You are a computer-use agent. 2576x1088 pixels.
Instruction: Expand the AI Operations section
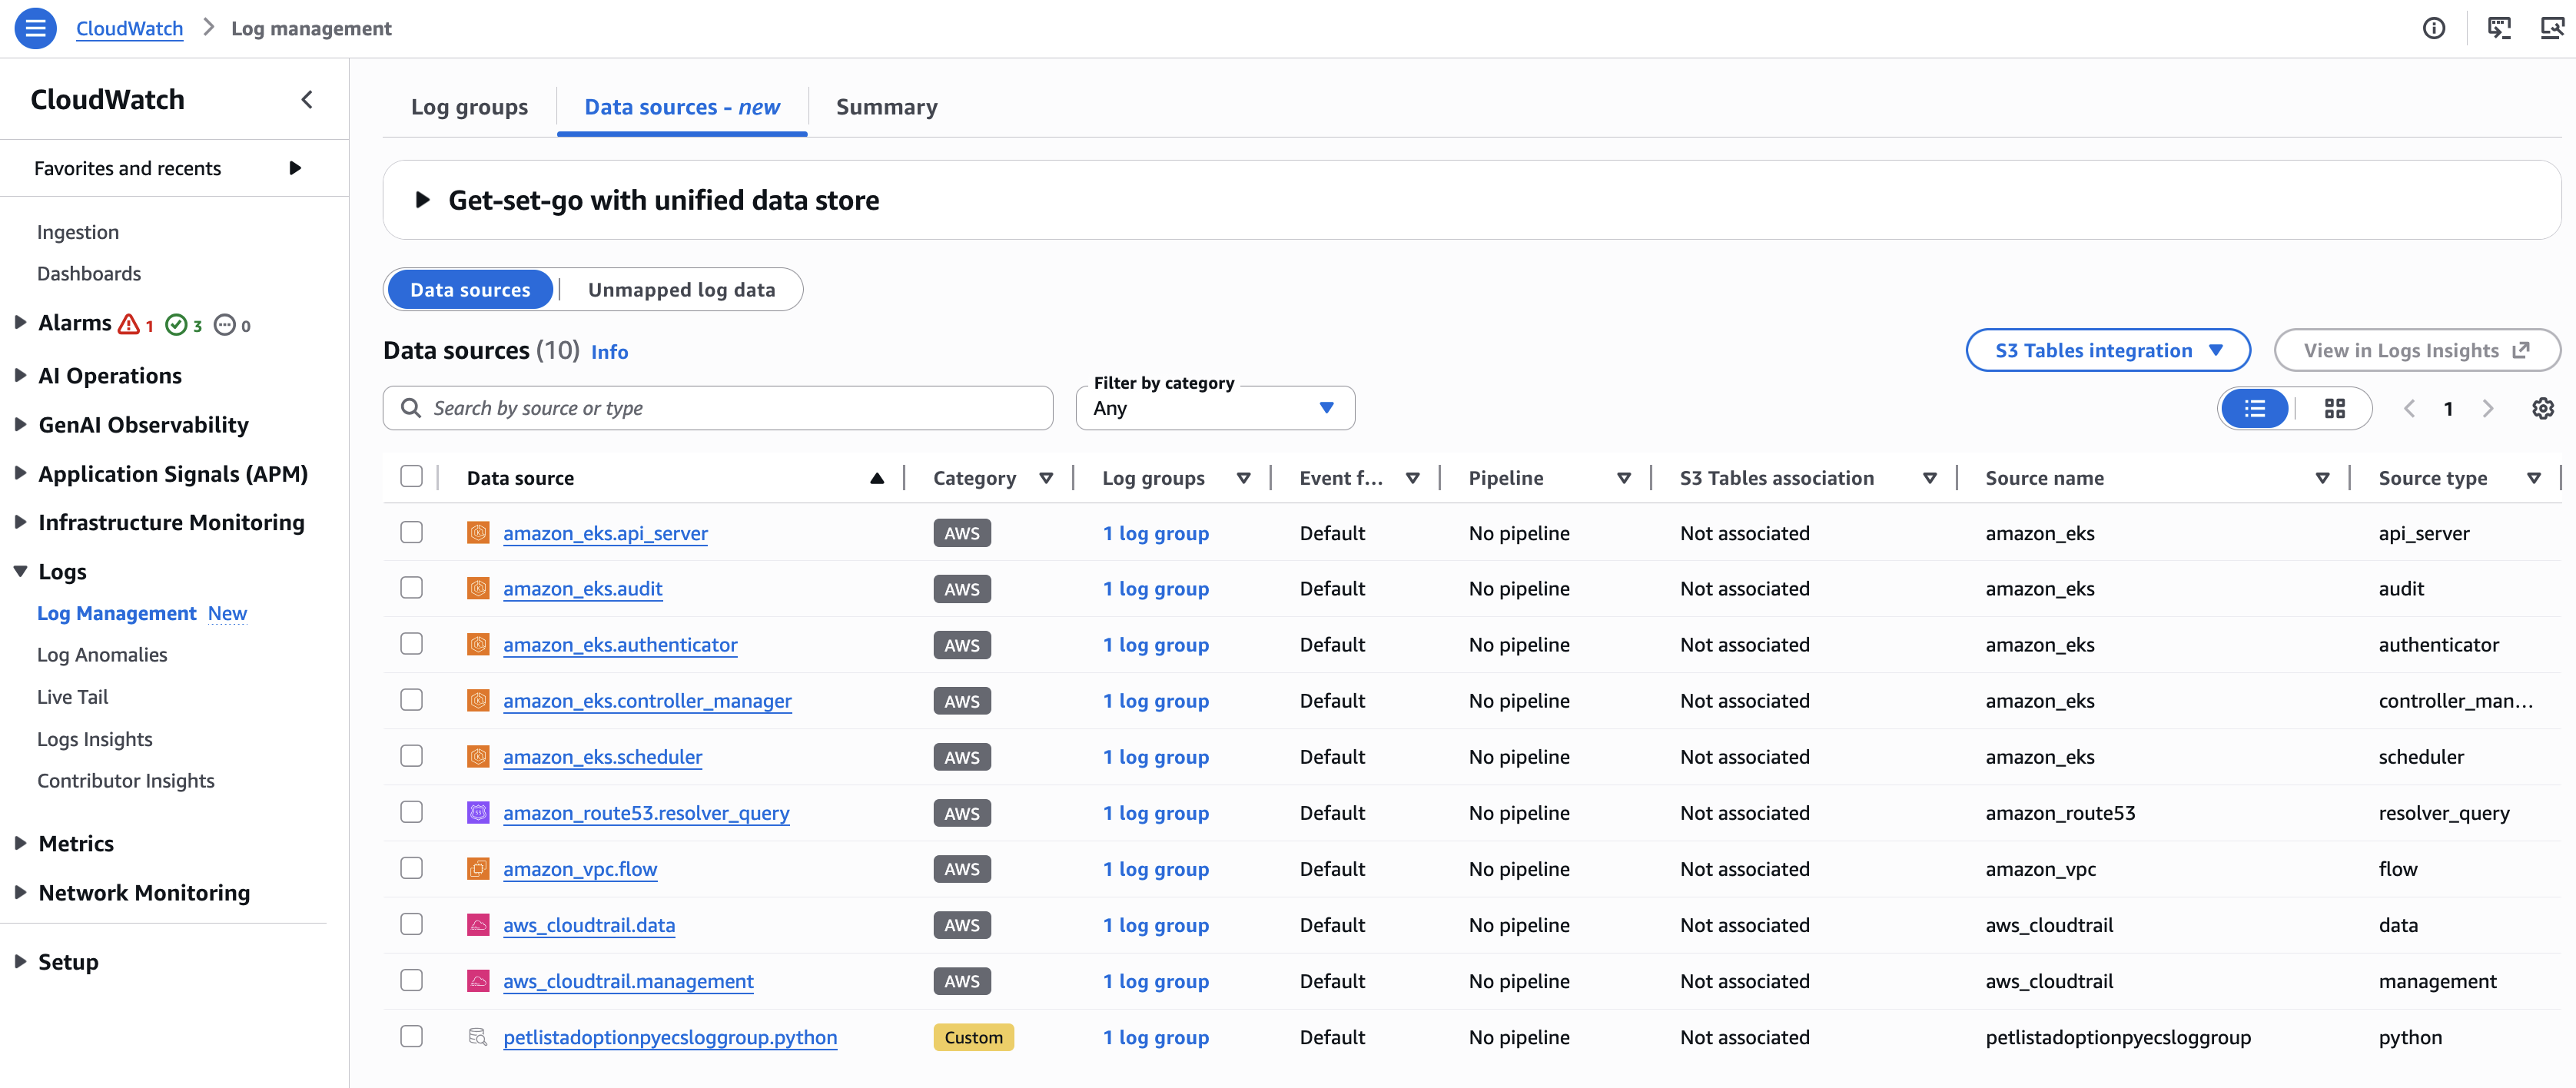coord(20,375)
